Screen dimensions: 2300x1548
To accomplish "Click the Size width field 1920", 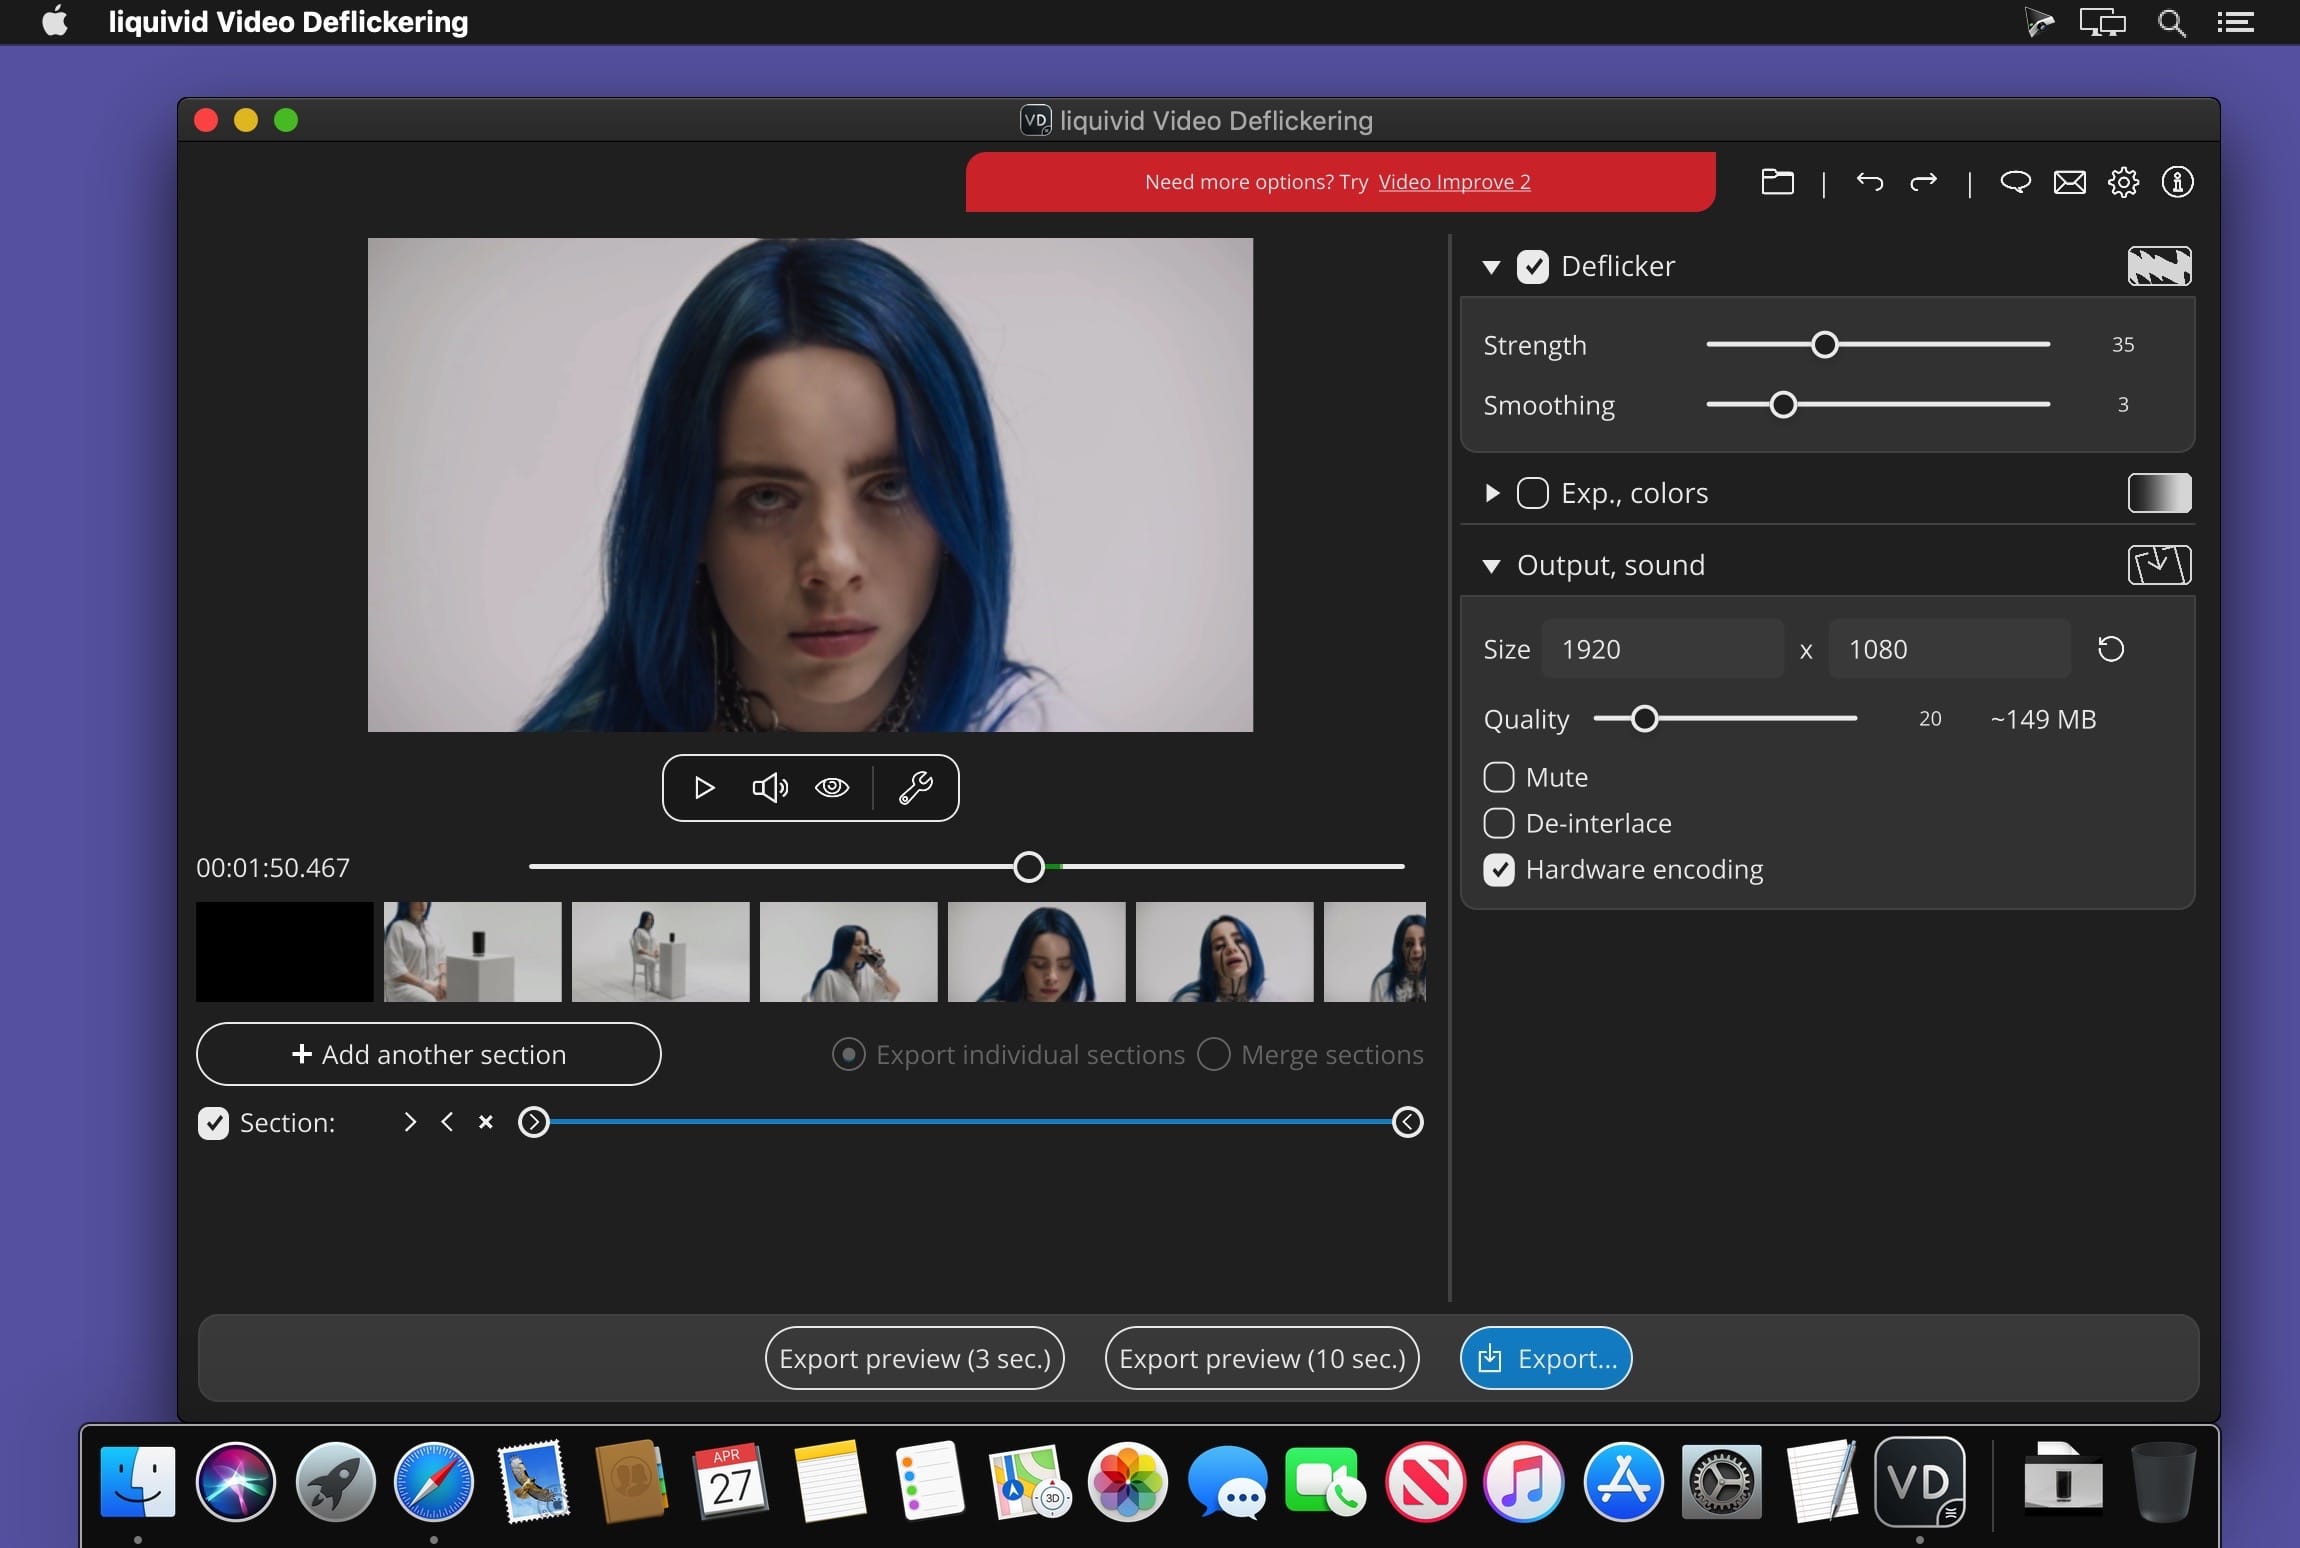I will point(1662,649).
